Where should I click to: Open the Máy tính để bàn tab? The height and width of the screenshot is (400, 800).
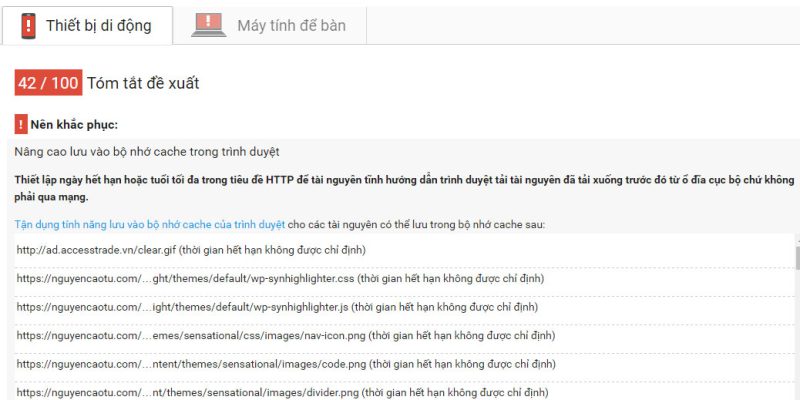click(x=291, y=26)
